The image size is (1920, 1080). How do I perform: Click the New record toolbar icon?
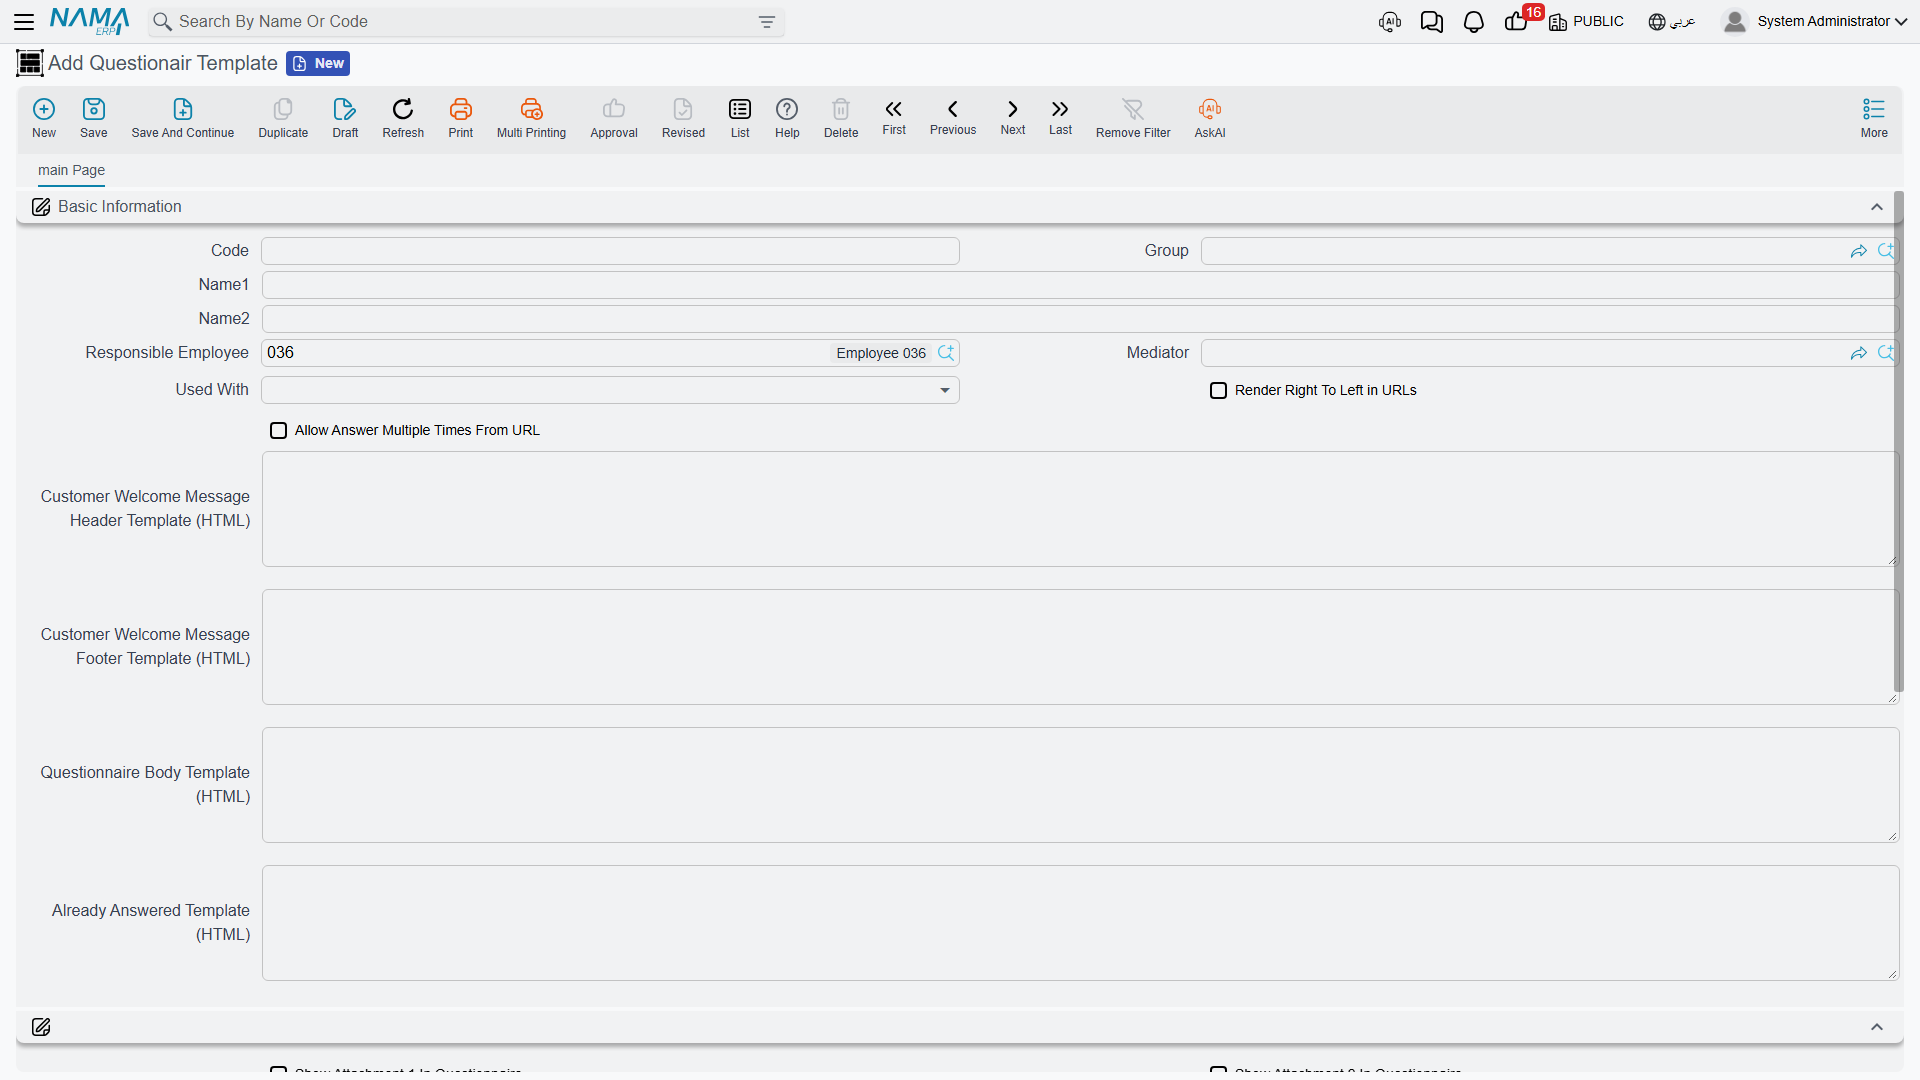(x=44, y=117)
